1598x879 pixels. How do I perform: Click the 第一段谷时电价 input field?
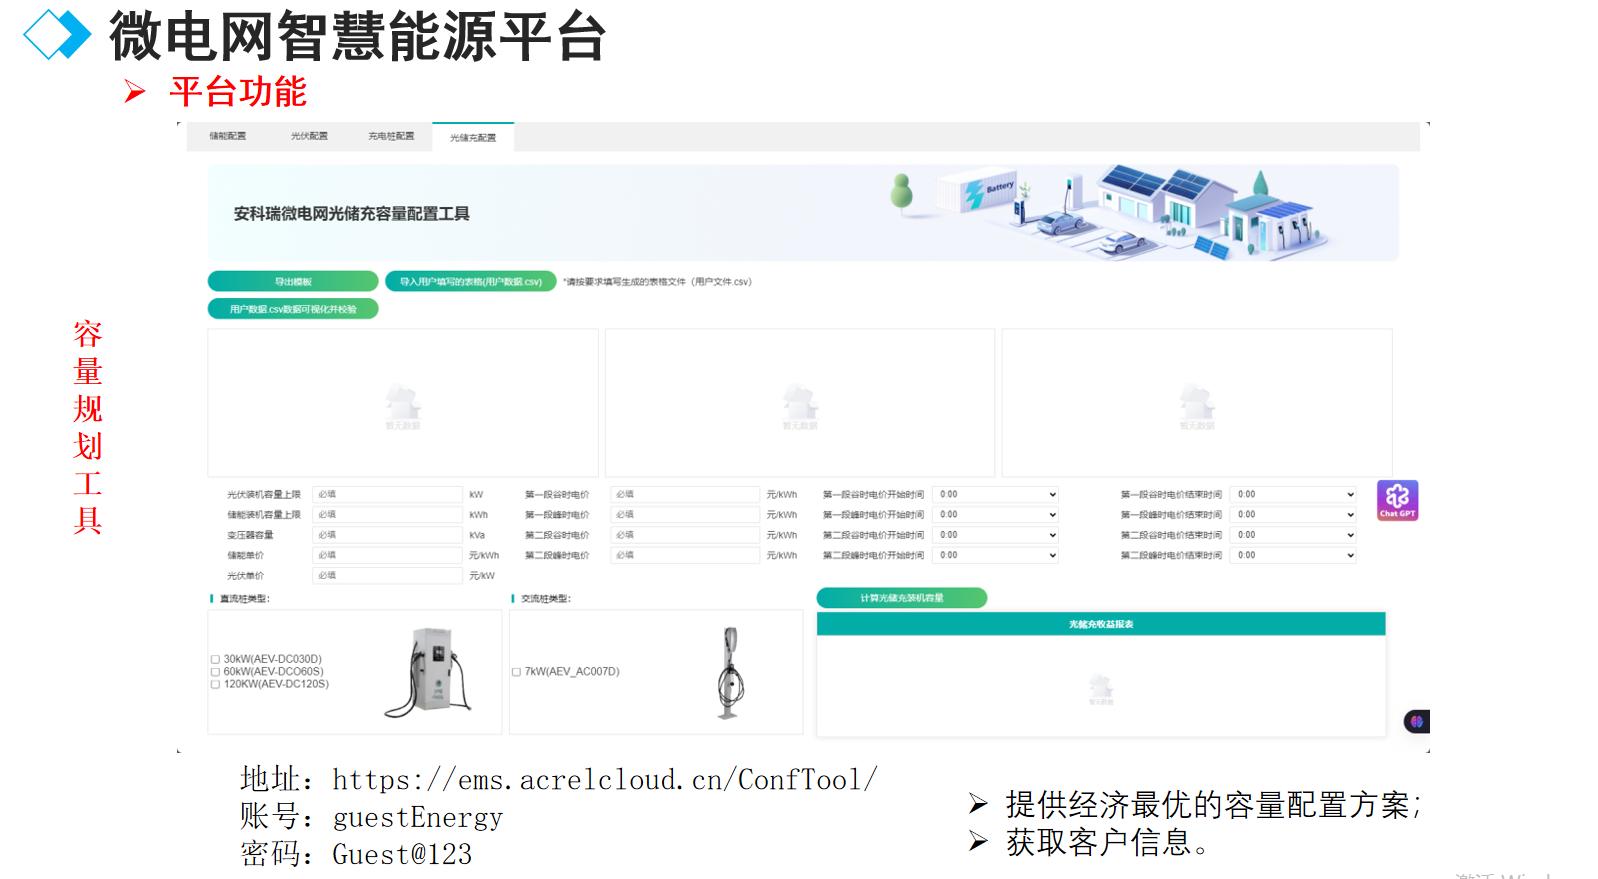click(x=685, y=494)
